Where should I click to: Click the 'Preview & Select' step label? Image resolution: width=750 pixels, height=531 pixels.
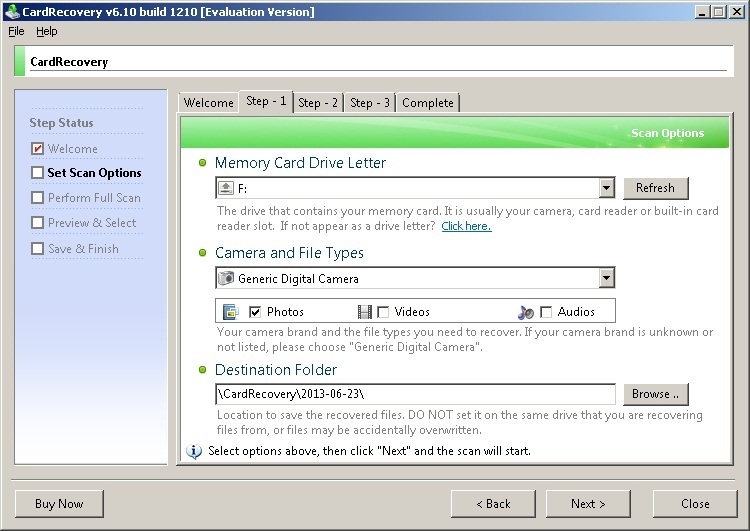point(92,223)
